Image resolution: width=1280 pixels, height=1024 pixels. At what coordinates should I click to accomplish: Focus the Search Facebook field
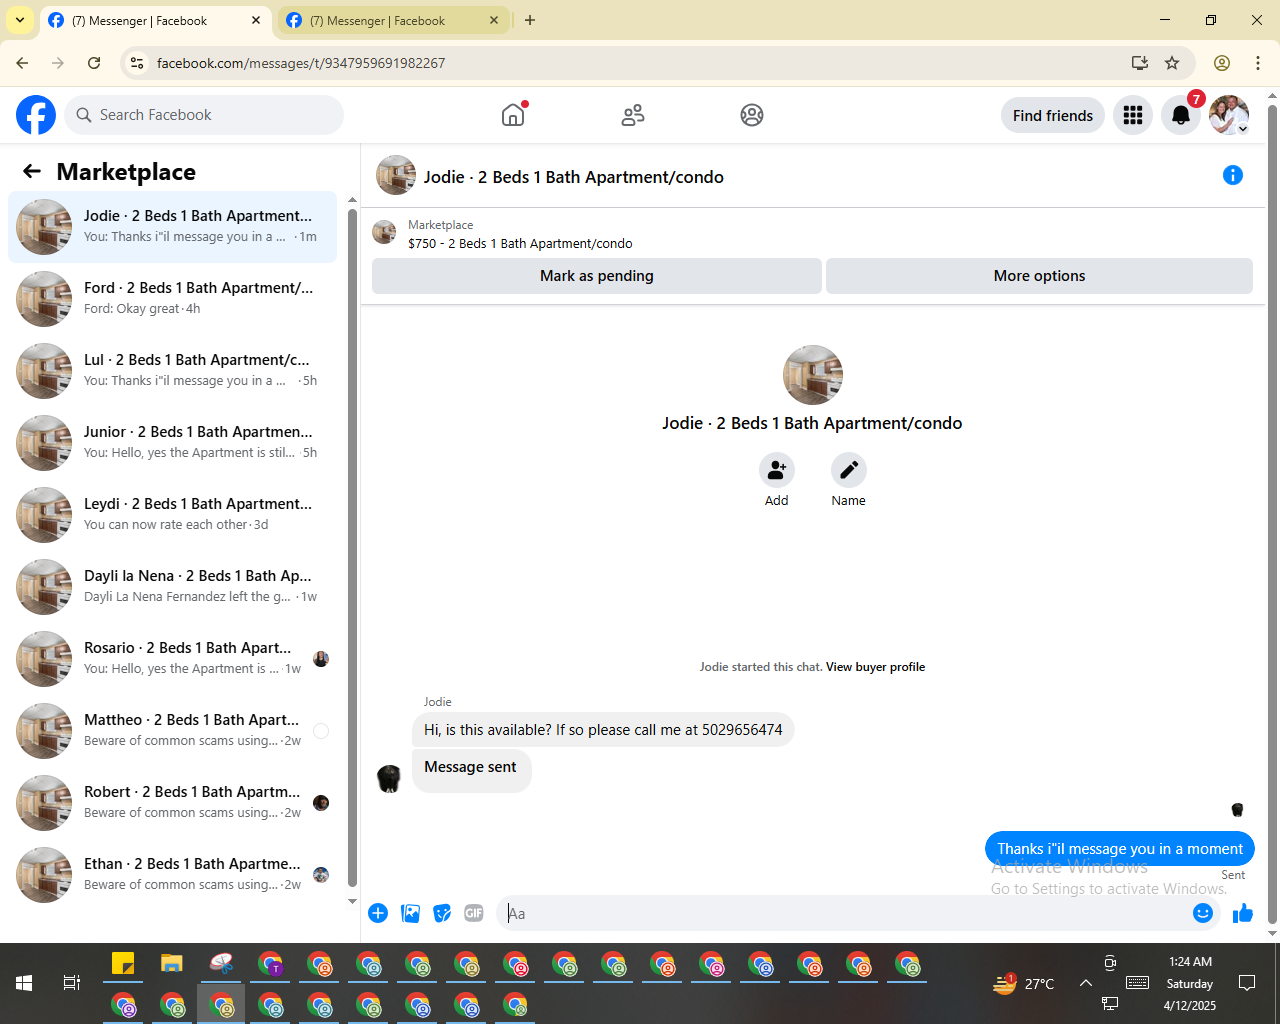[x=204, y=115]
